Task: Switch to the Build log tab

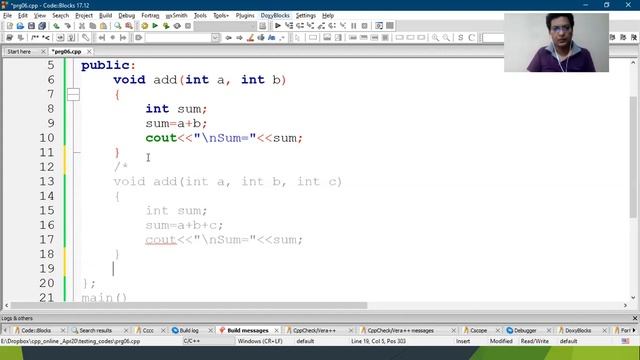Action: (x=189, y=330)
